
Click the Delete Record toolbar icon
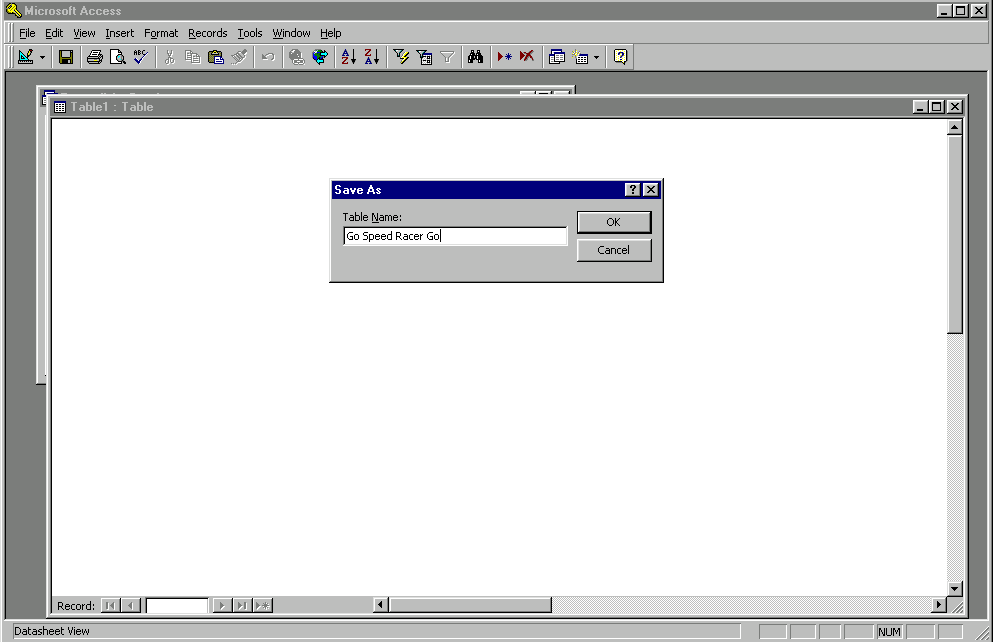(x=527, y=57)
